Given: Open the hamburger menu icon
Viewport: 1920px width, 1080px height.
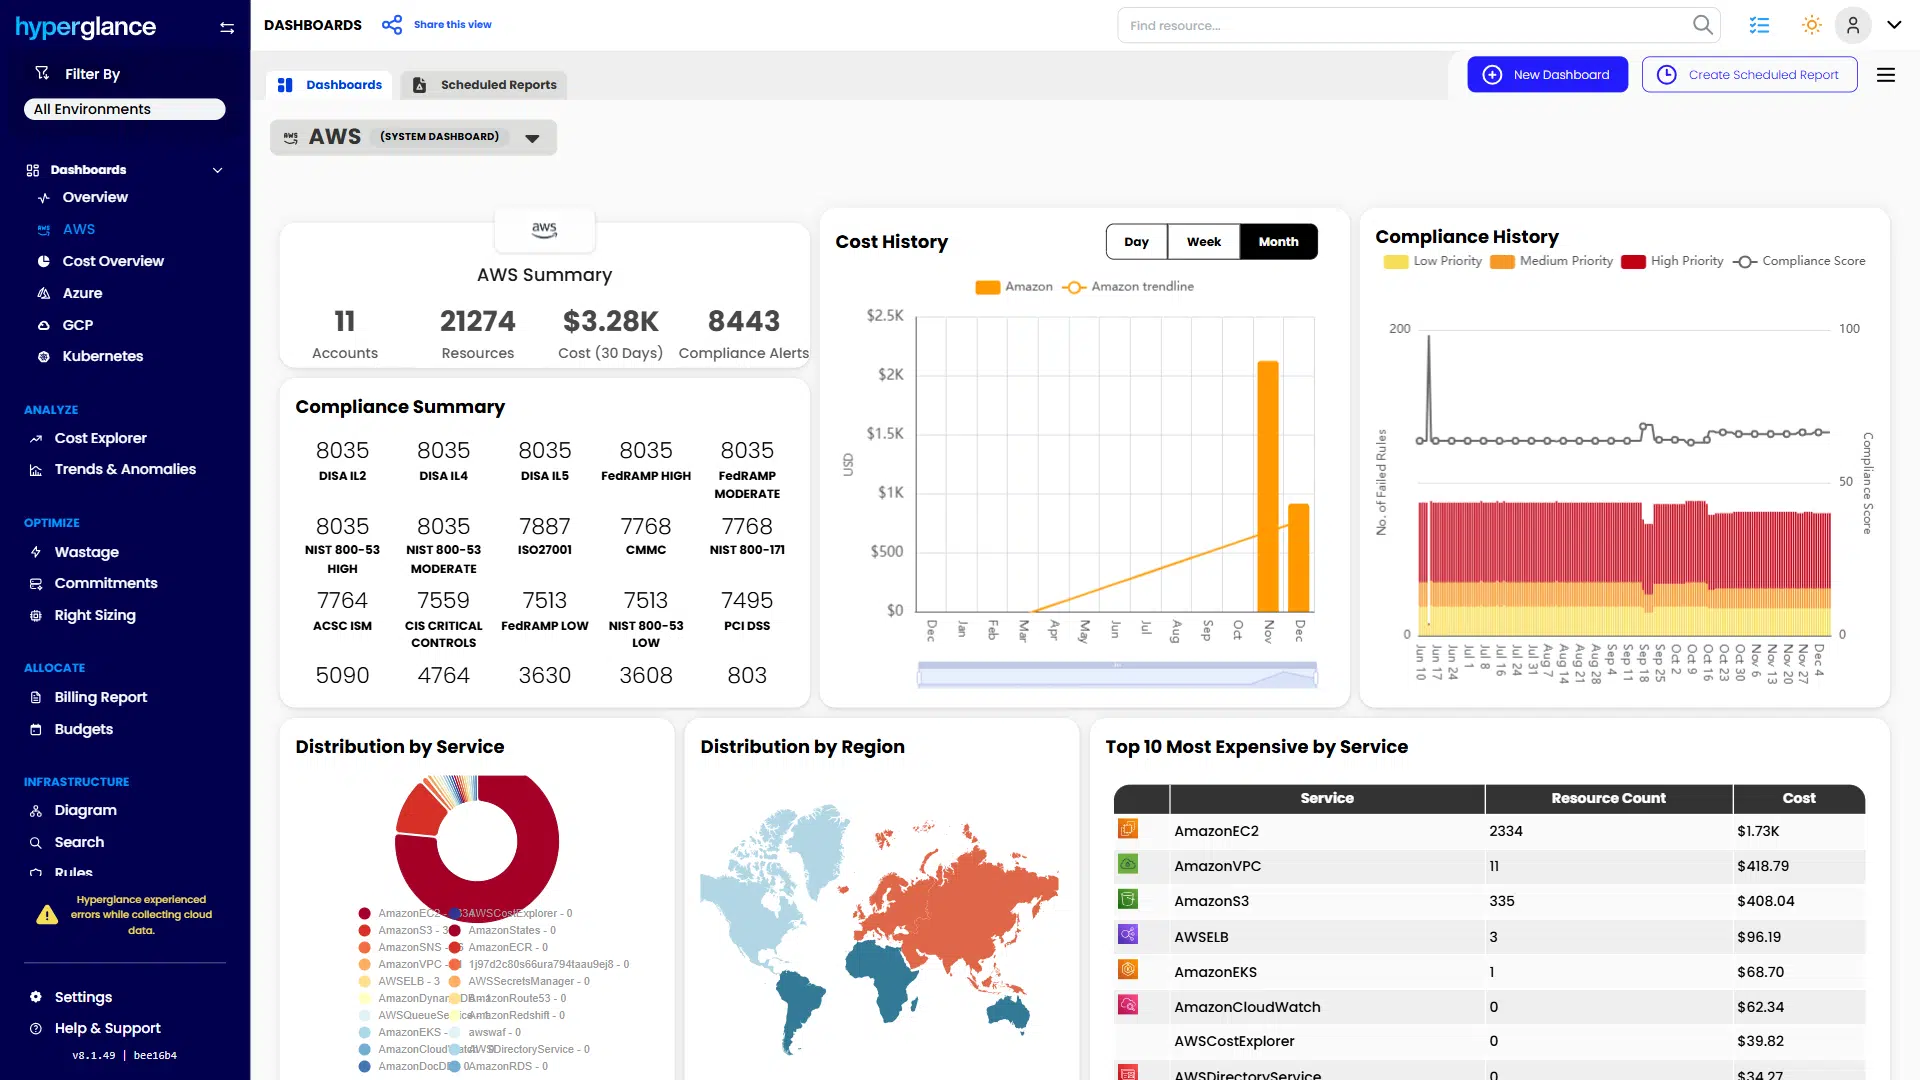Looking at the screenshot, I should (1886, 75).
